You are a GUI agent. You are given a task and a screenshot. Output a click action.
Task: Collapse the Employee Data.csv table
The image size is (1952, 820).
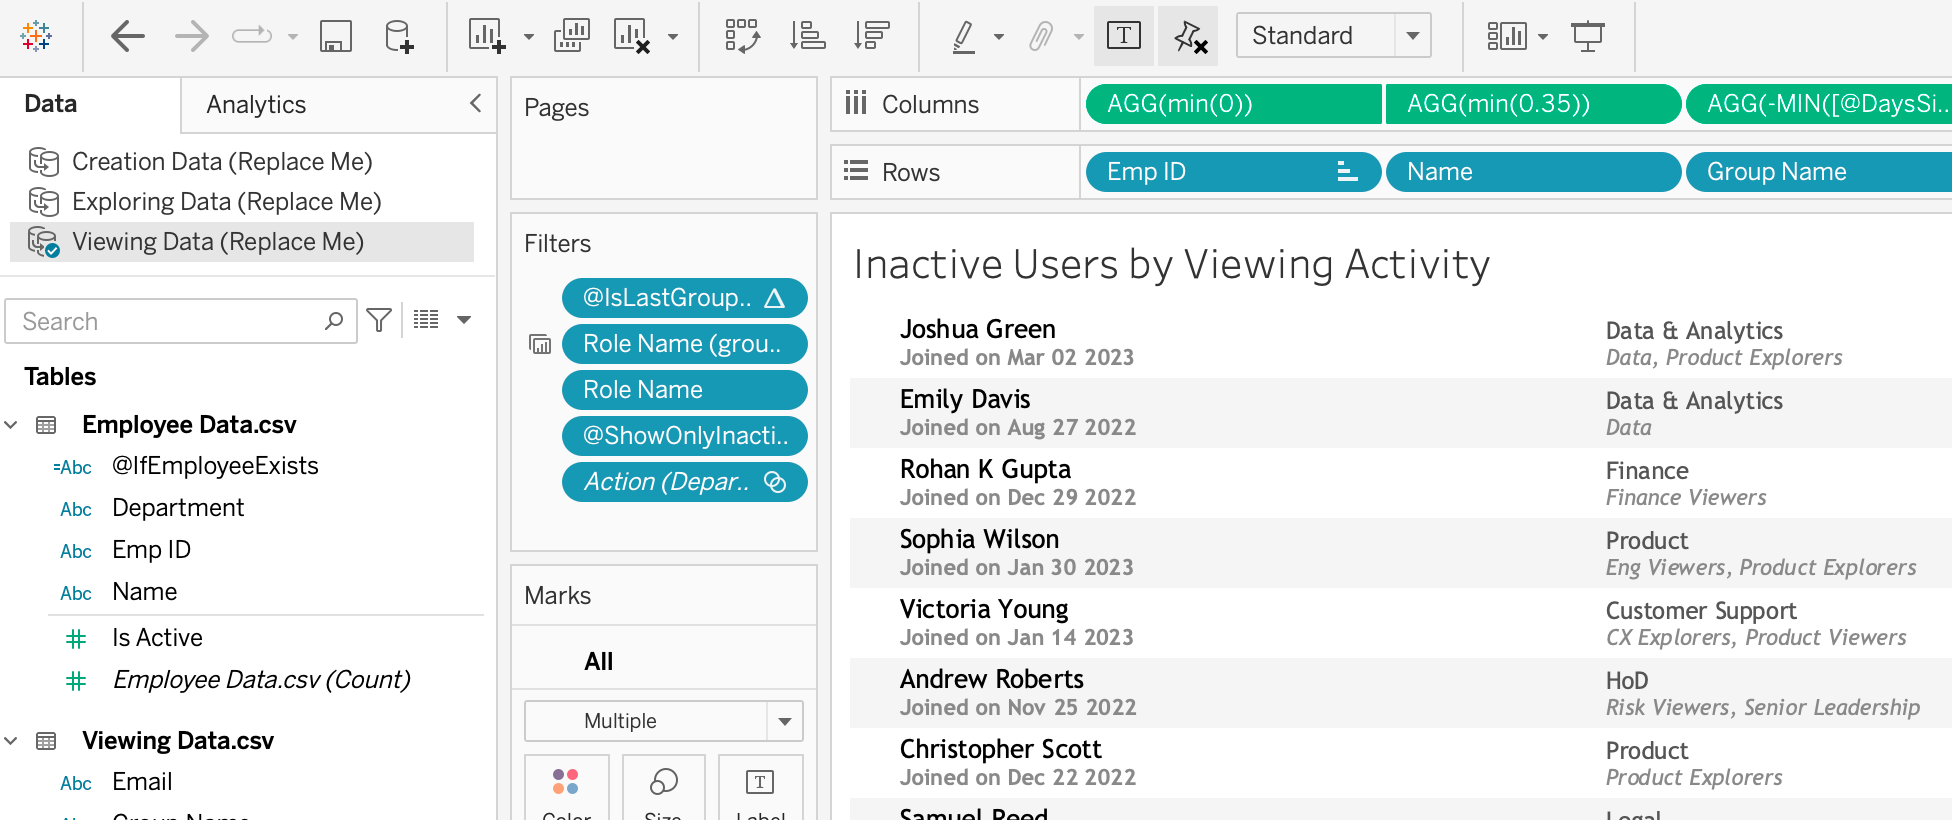click(11, 425)
